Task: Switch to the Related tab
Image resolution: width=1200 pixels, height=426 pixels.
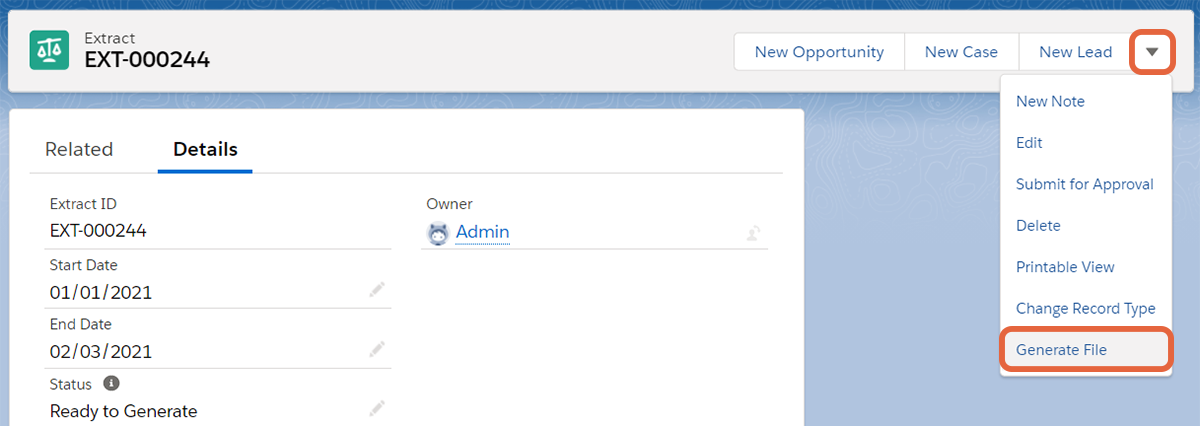Action: pyautogui.click(x=79, y=150)
